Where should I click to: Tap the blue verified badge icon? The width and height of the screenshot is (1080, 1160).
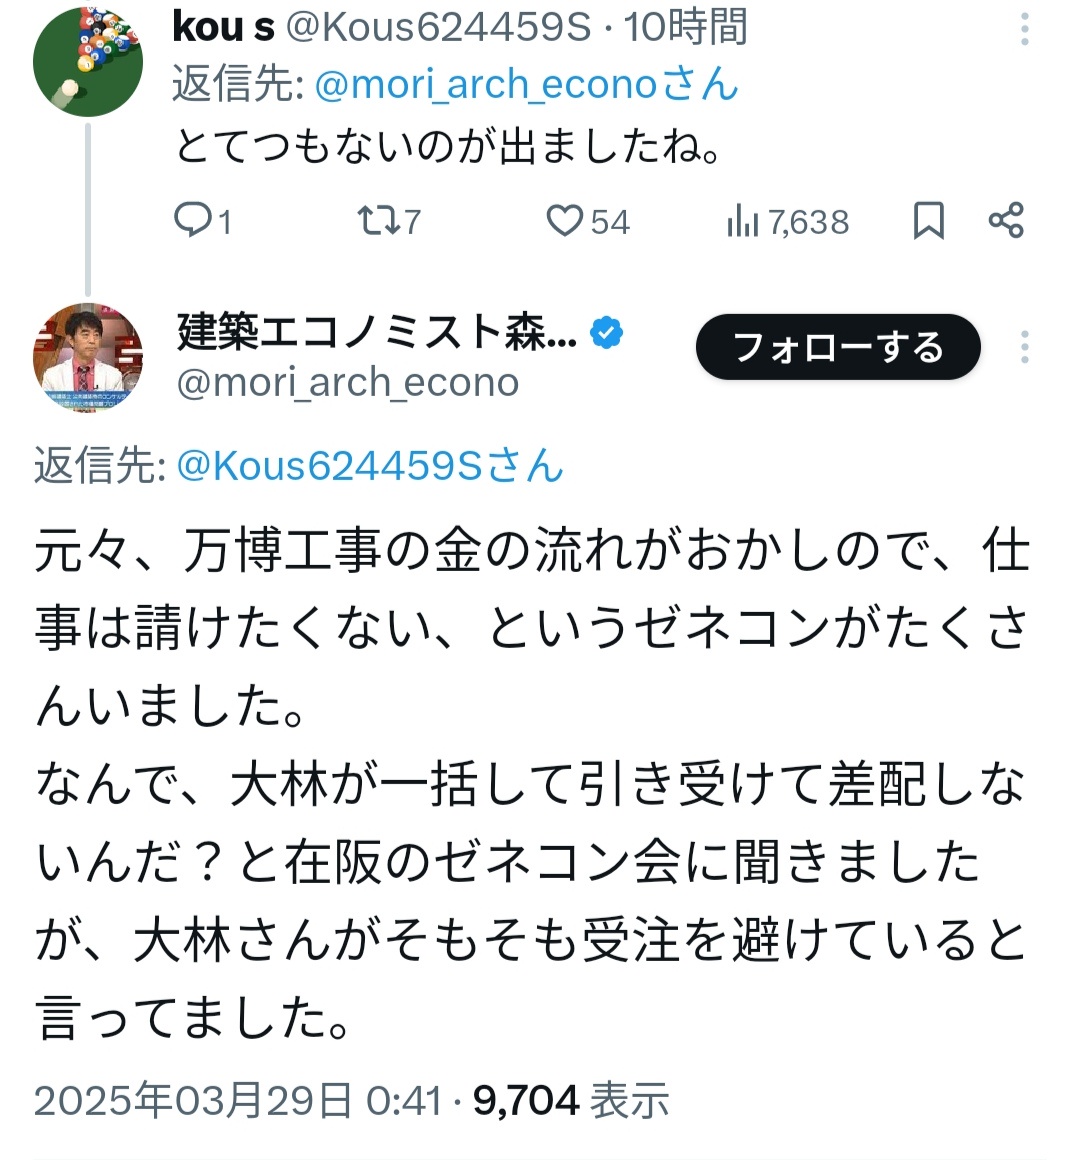point(607,333)
